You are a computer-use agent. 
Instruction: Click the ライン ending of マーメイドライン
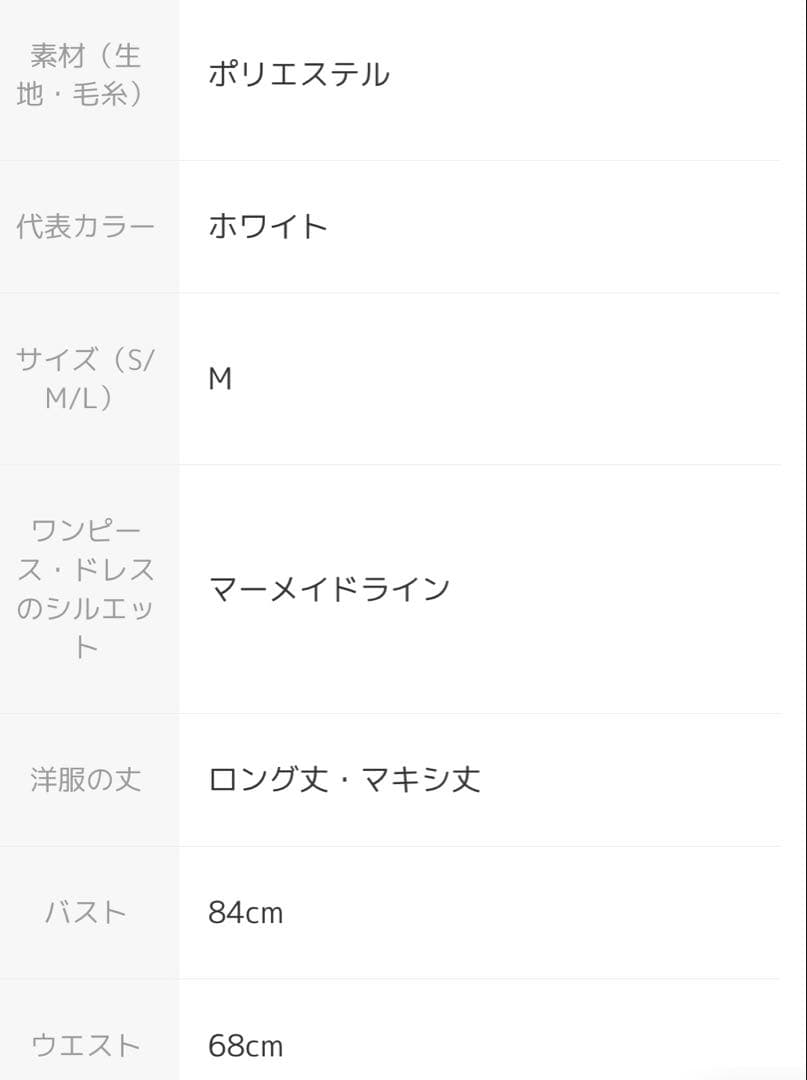(x=405, y=589)
